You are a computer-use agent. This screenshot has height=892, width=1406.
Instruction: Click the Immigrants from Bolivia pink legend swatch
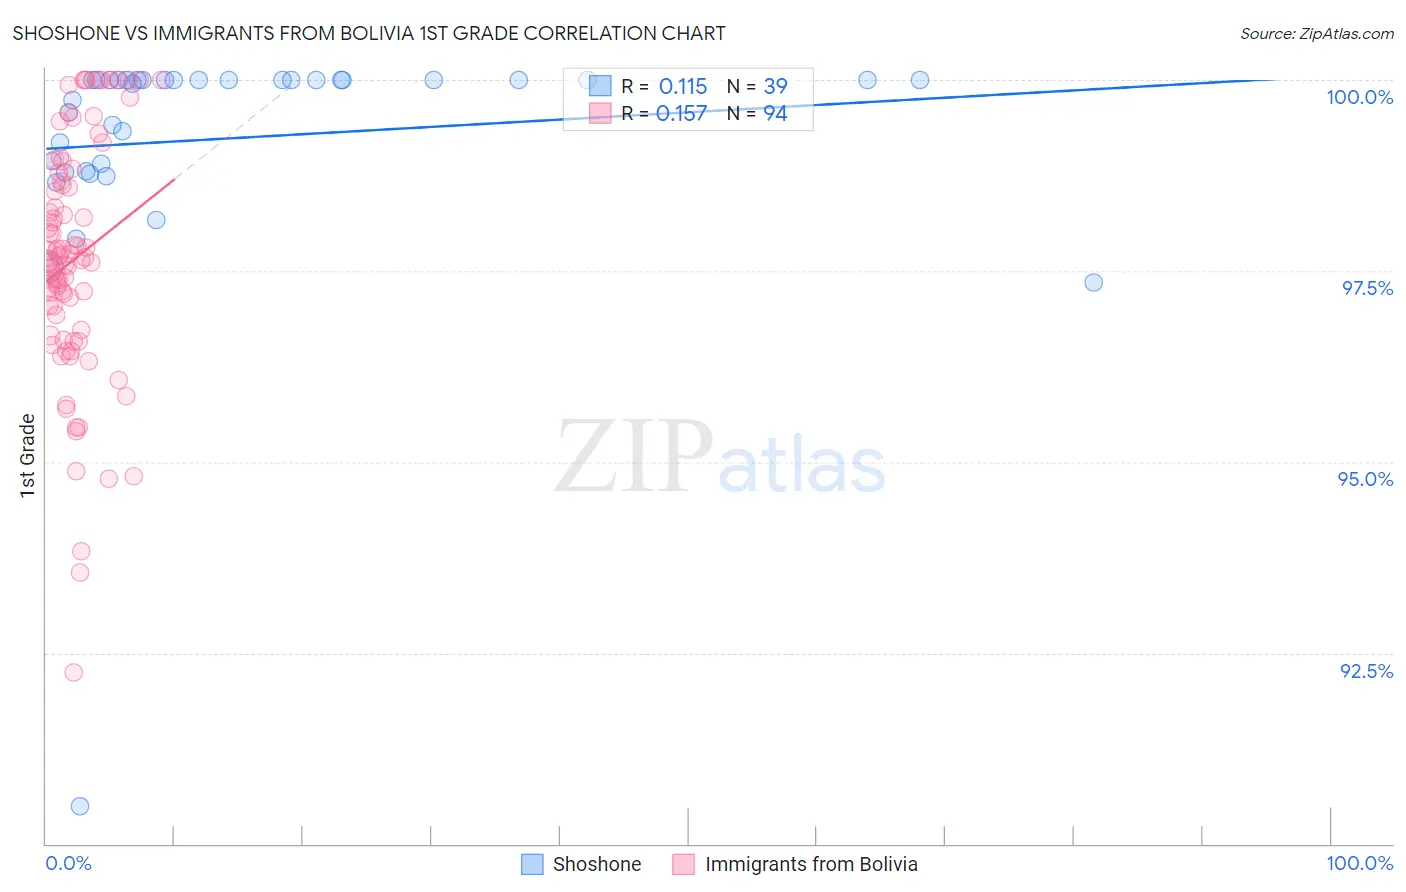(x=684, y=864)
